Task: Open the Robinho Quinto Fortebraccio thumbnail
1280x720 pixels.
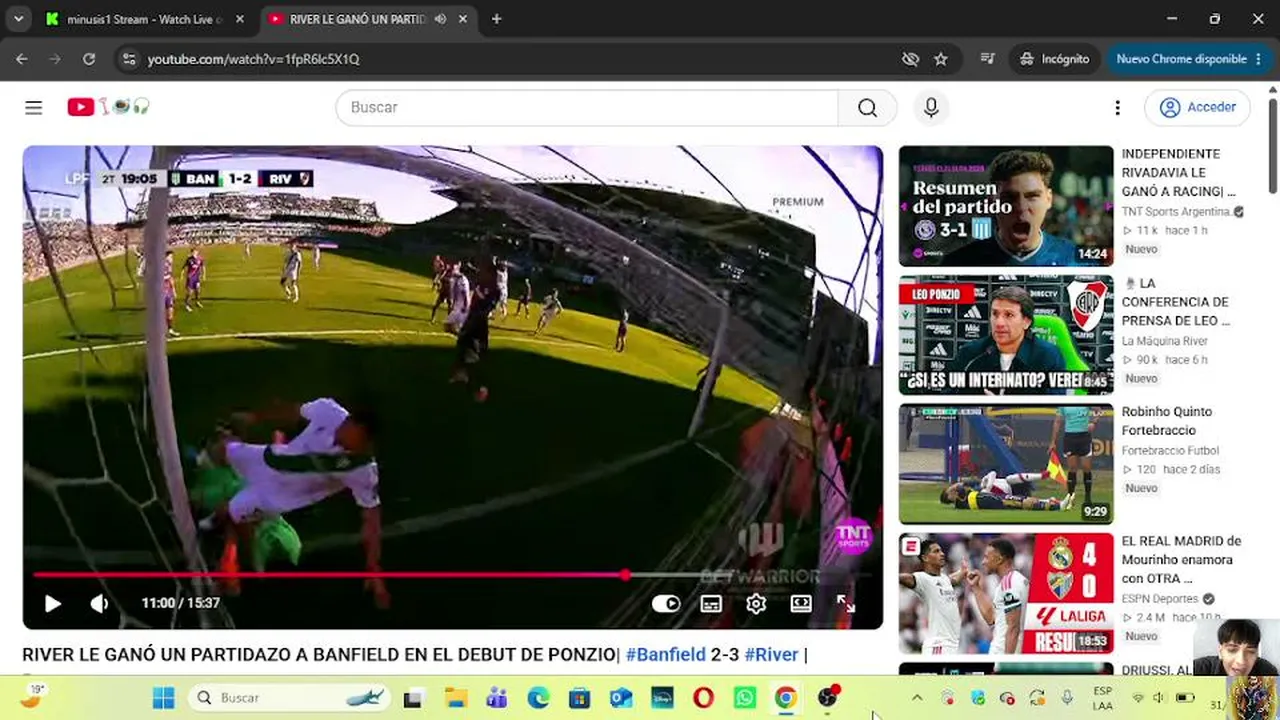Action: 1006,464
